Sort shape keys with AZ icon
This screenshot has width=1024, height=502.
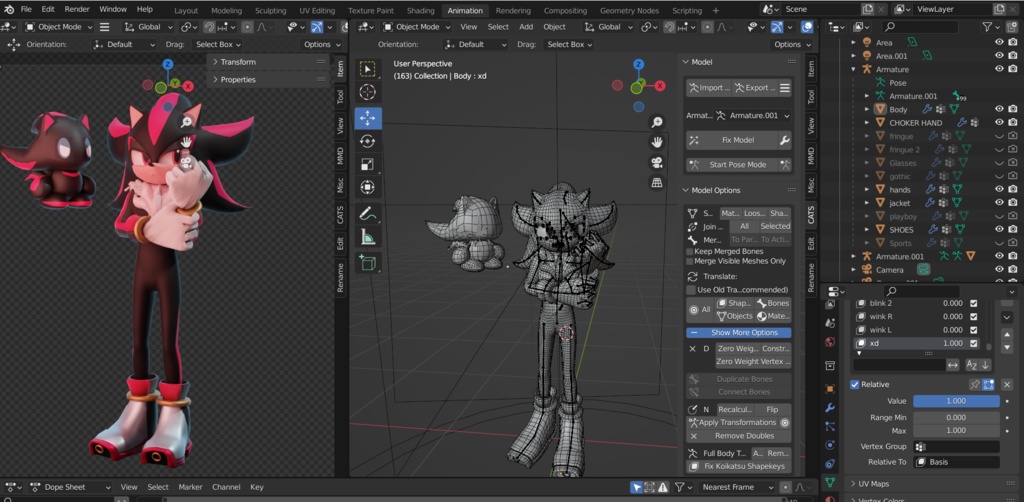coord(971,365)
